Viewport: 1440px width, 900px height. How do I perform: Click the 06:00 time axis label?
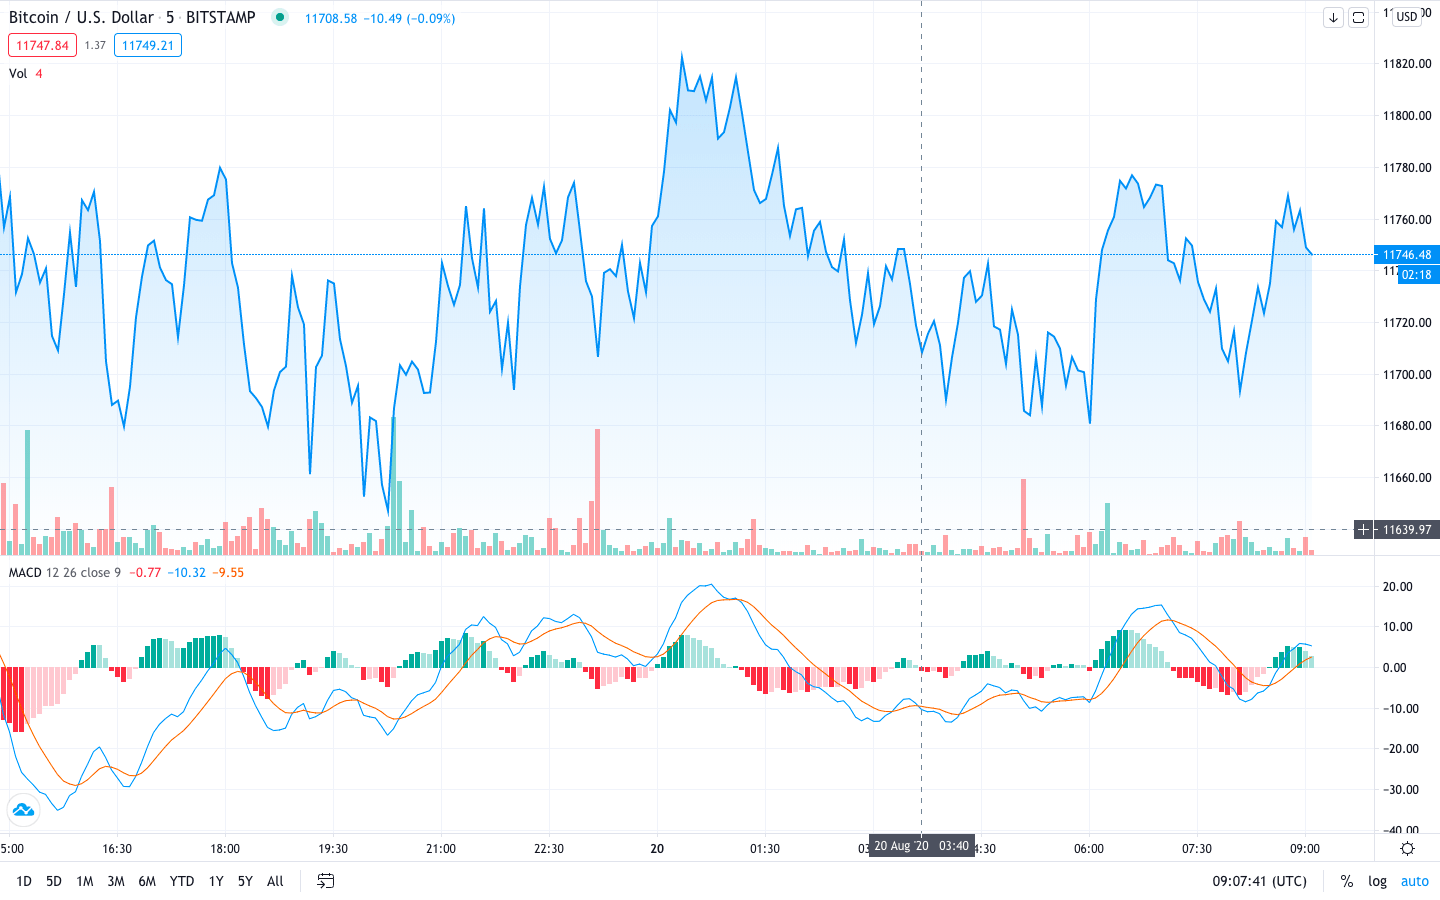[1089, 848]
